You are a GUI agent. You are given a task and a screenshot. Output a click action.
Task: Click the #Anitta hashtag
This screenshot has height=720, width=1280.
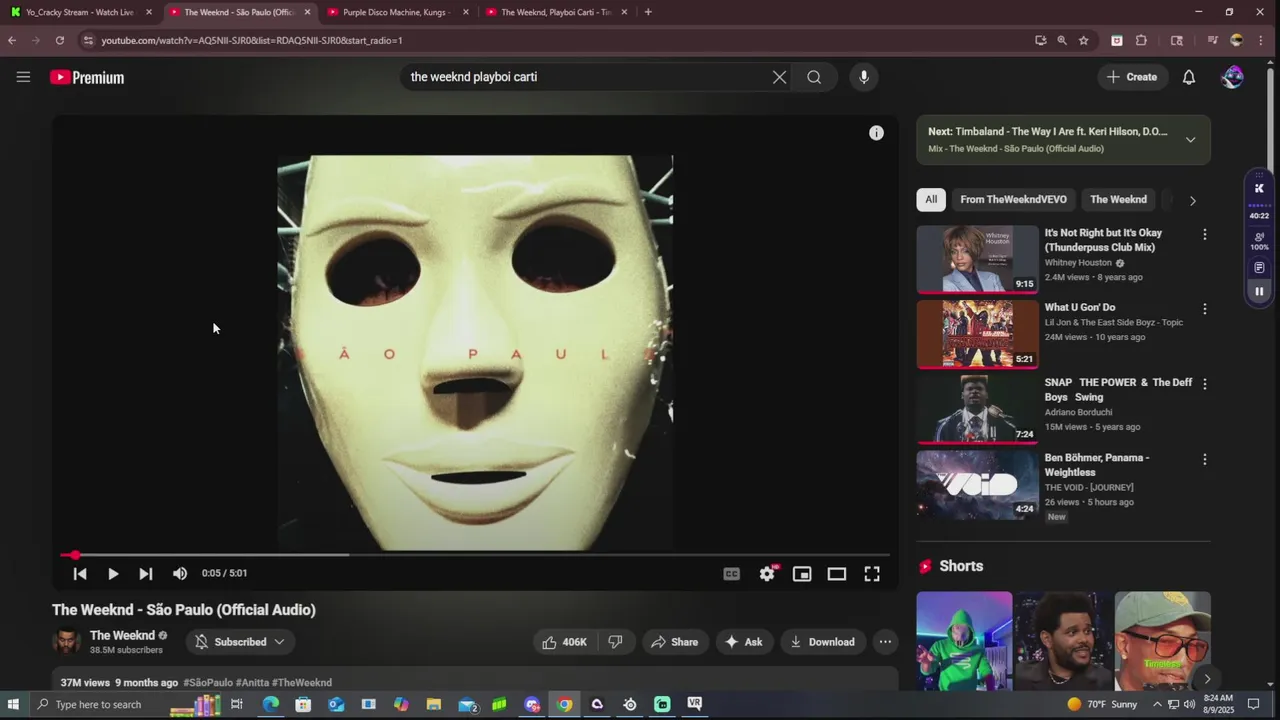(252, 682)
